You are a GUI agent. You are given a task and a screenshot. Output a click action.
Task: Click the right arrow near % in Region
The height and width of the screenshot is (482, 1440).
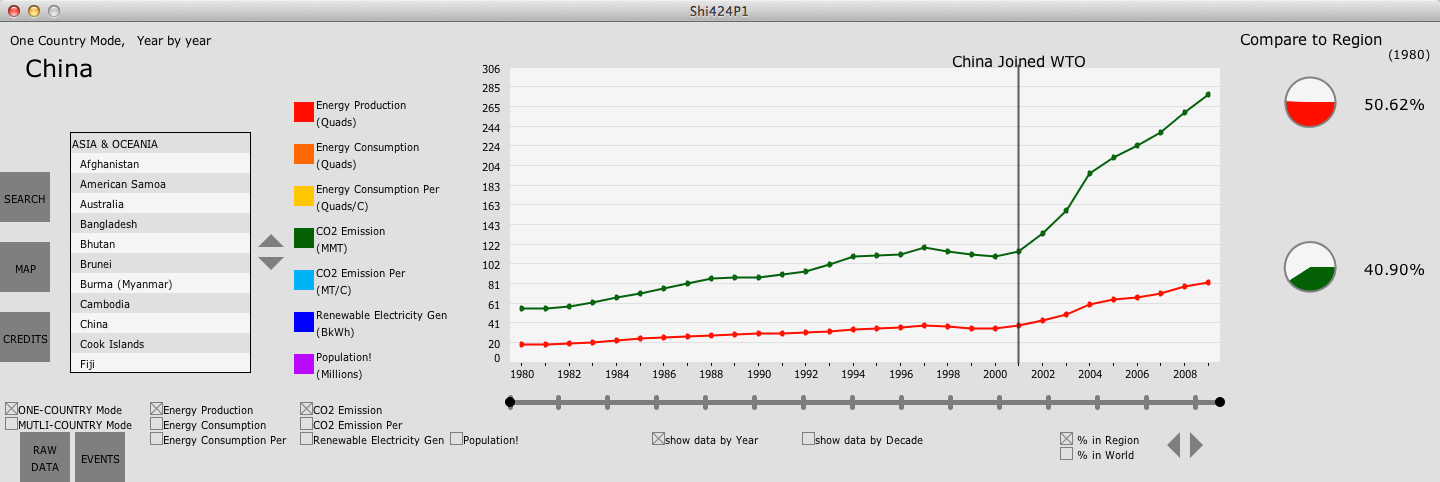(x=1196, y=445)
